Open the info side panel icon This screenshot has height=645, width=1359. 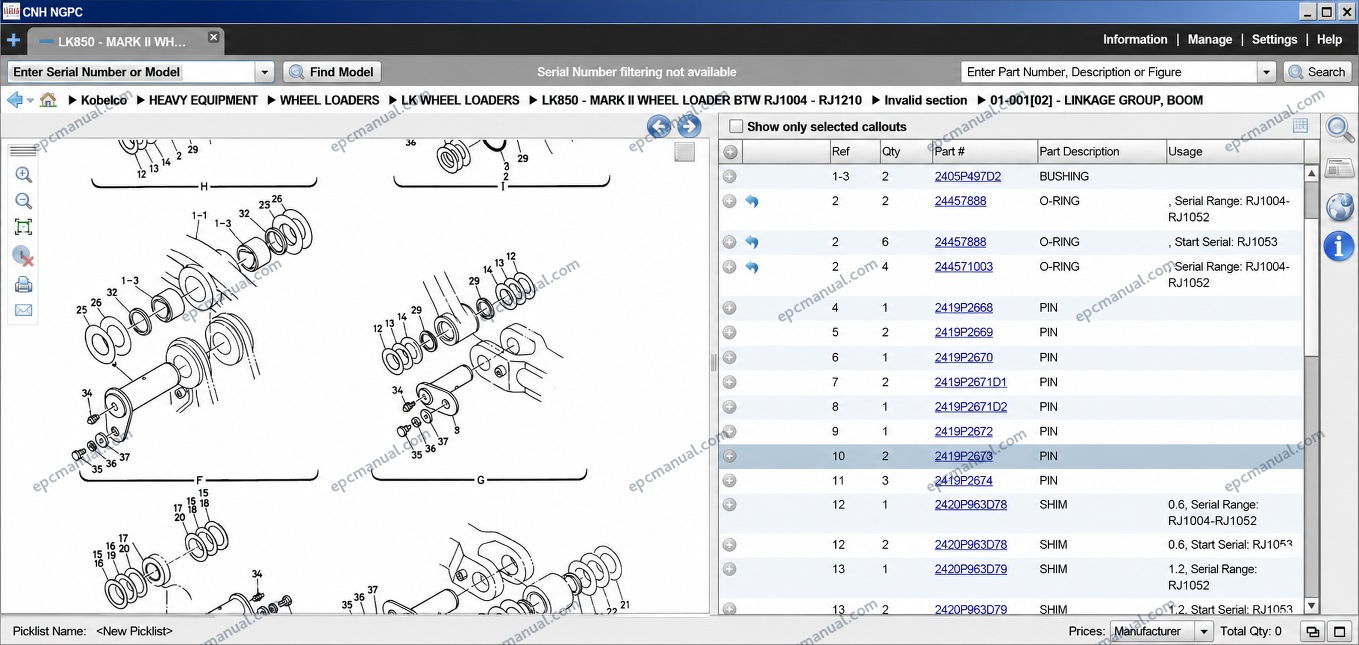click(x=1339, y=245)
